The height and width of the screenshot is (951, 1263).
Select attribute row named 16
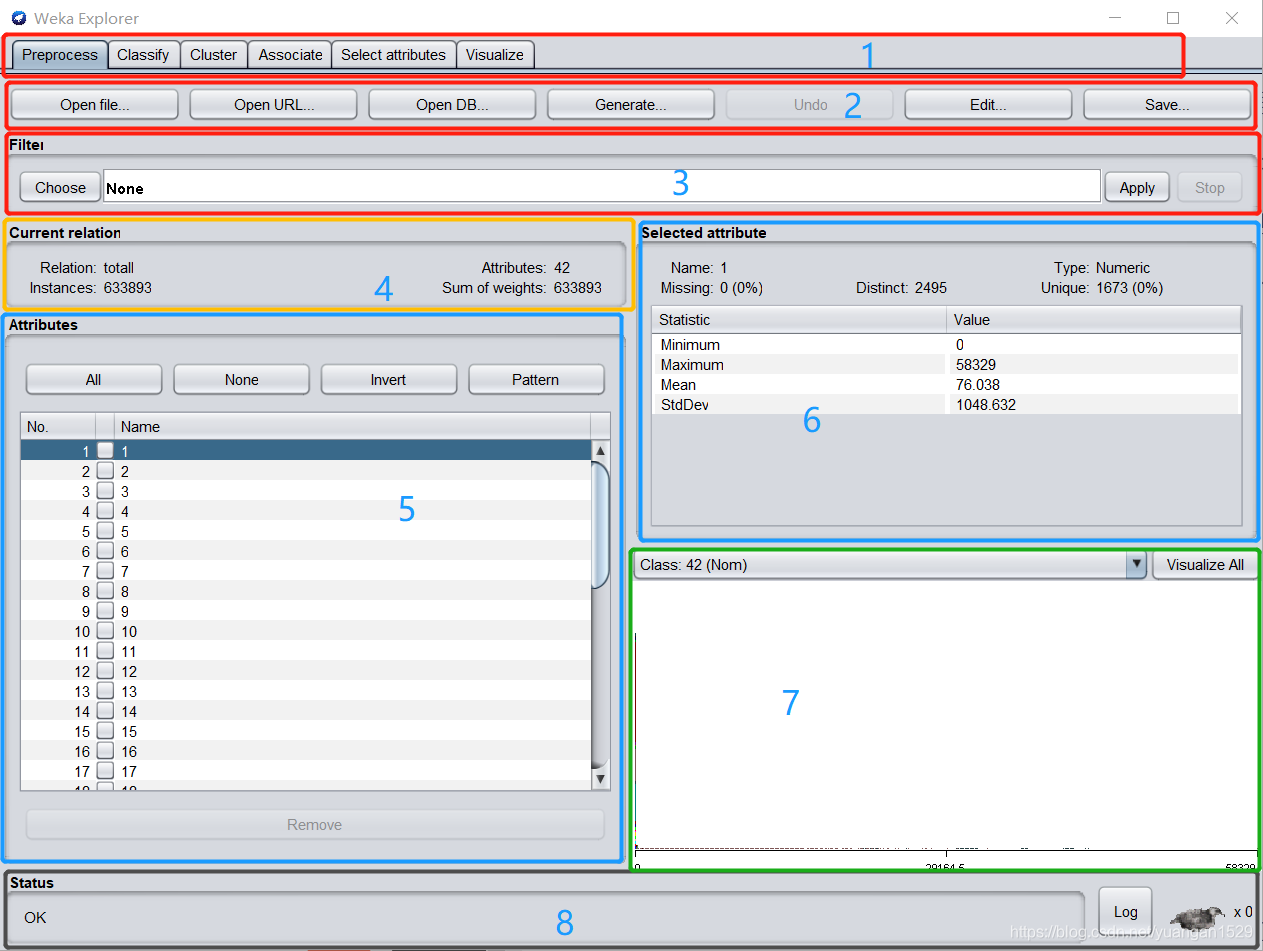tap(306, 751)
